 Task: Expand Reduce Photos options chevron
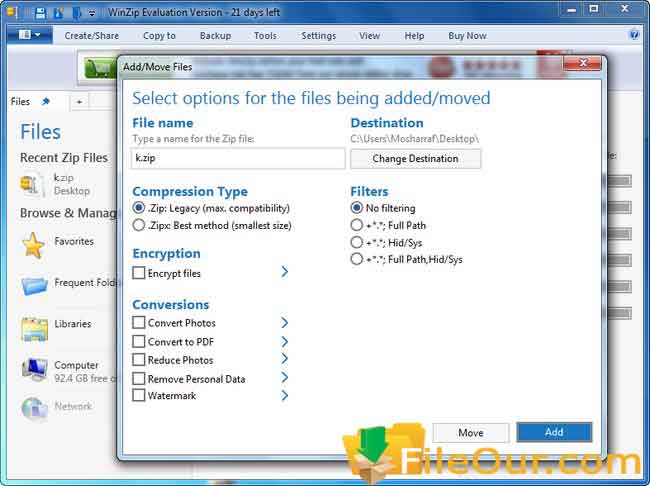pos(284,359)
